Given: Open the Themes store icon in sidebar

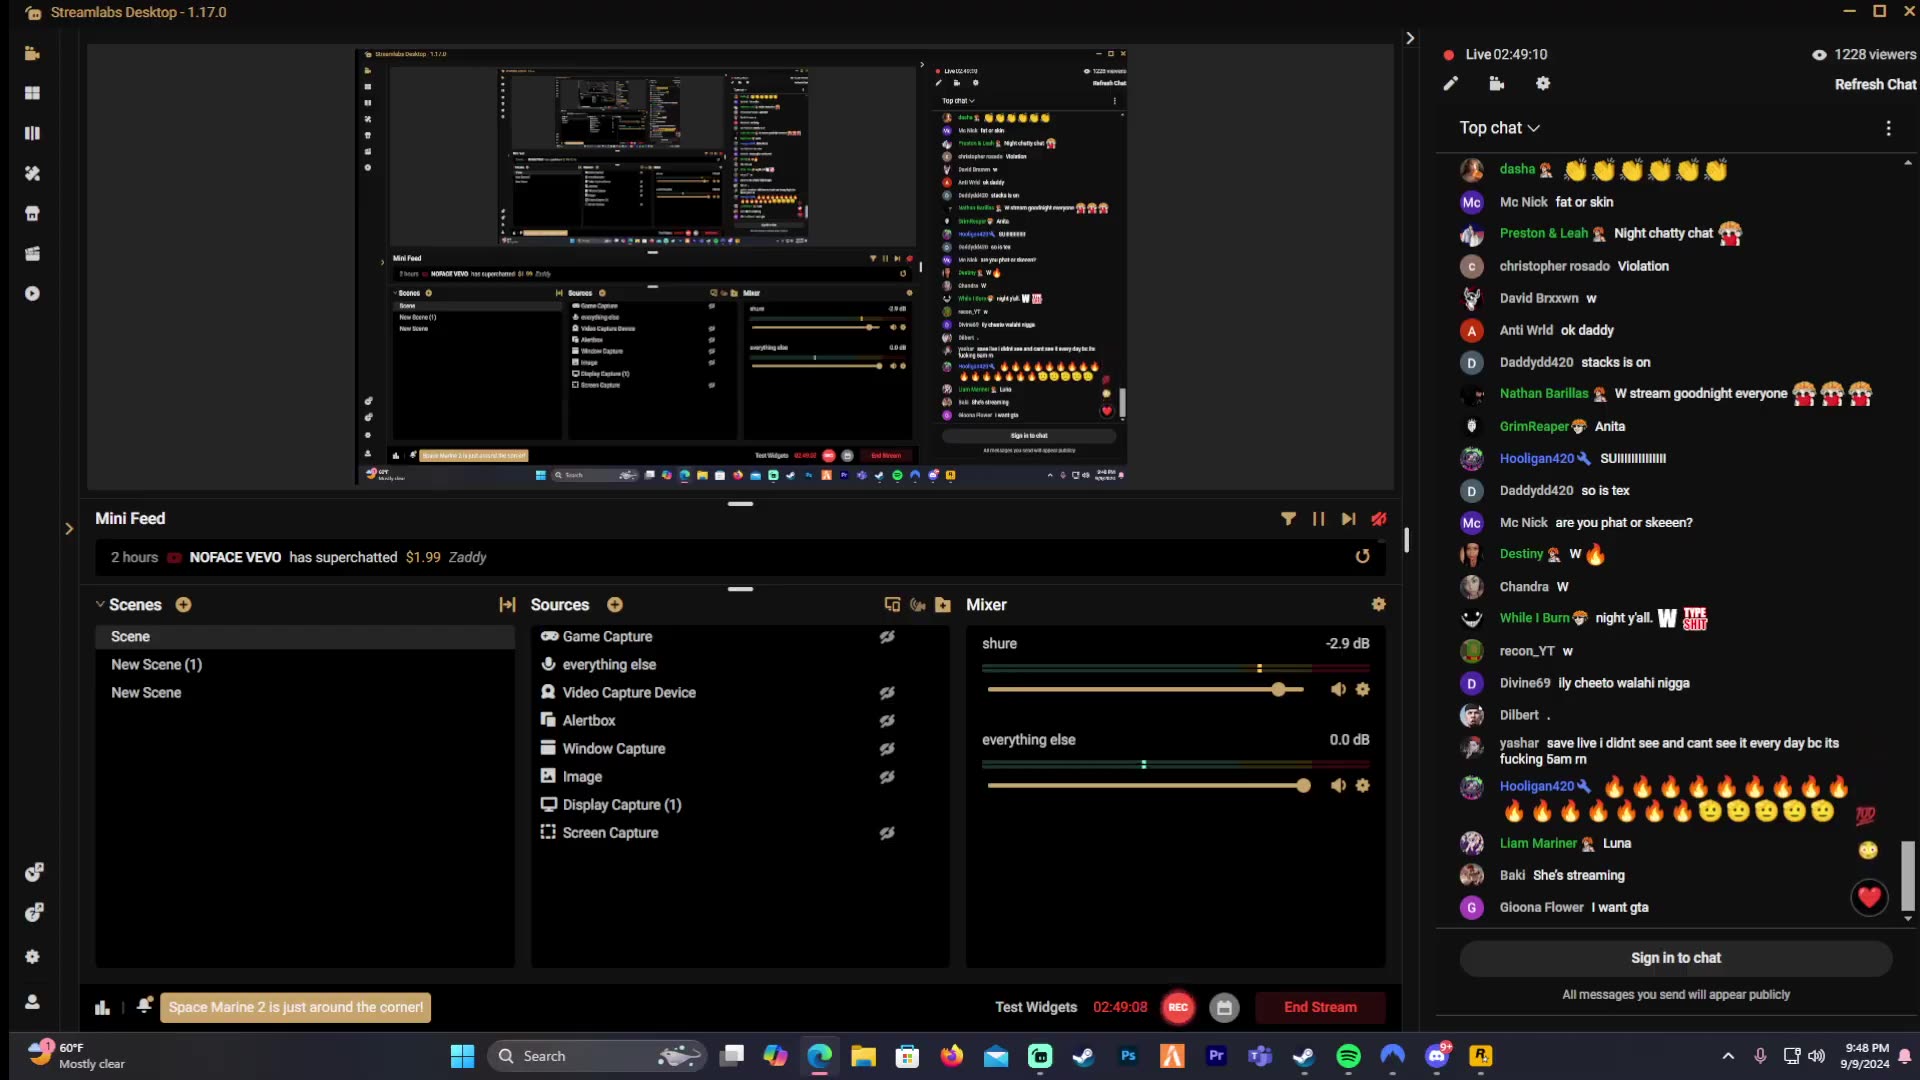Looking at the screenshot, I should [x=32, y=213].
